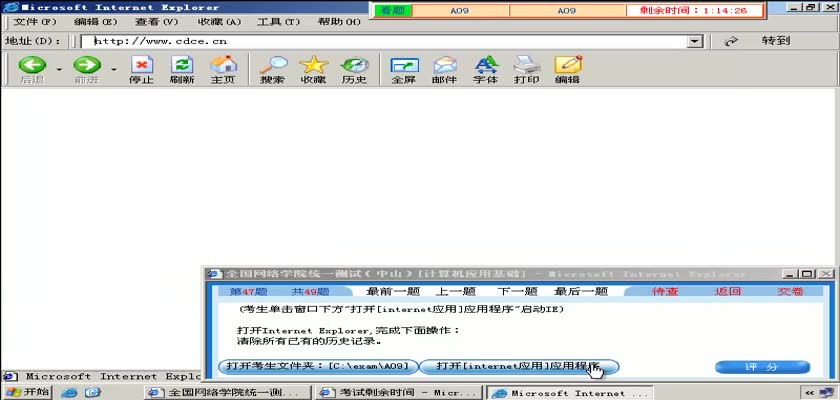Click the green 看题 button
840x400 pixels.
click(393, 10)
